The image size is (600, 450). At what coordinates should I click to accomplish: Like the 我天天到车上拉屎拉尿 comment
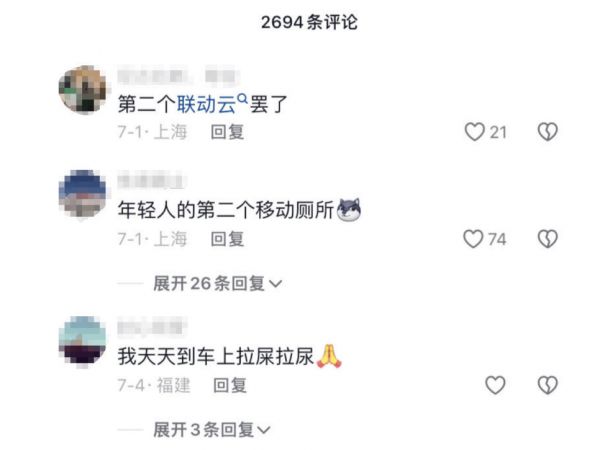tap(495, 385)
